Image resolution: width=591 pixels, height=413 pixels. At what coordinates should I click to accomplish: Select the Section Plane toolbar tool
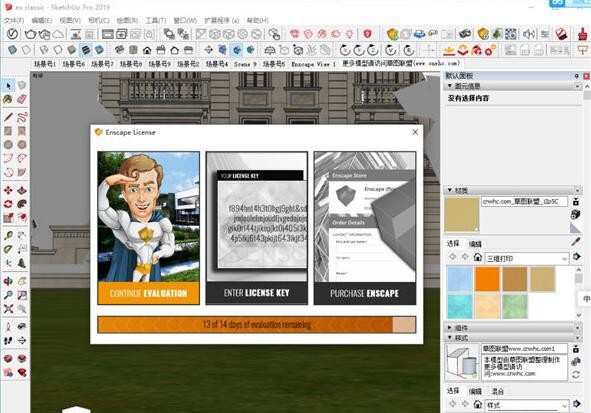[x=208, y=50]
